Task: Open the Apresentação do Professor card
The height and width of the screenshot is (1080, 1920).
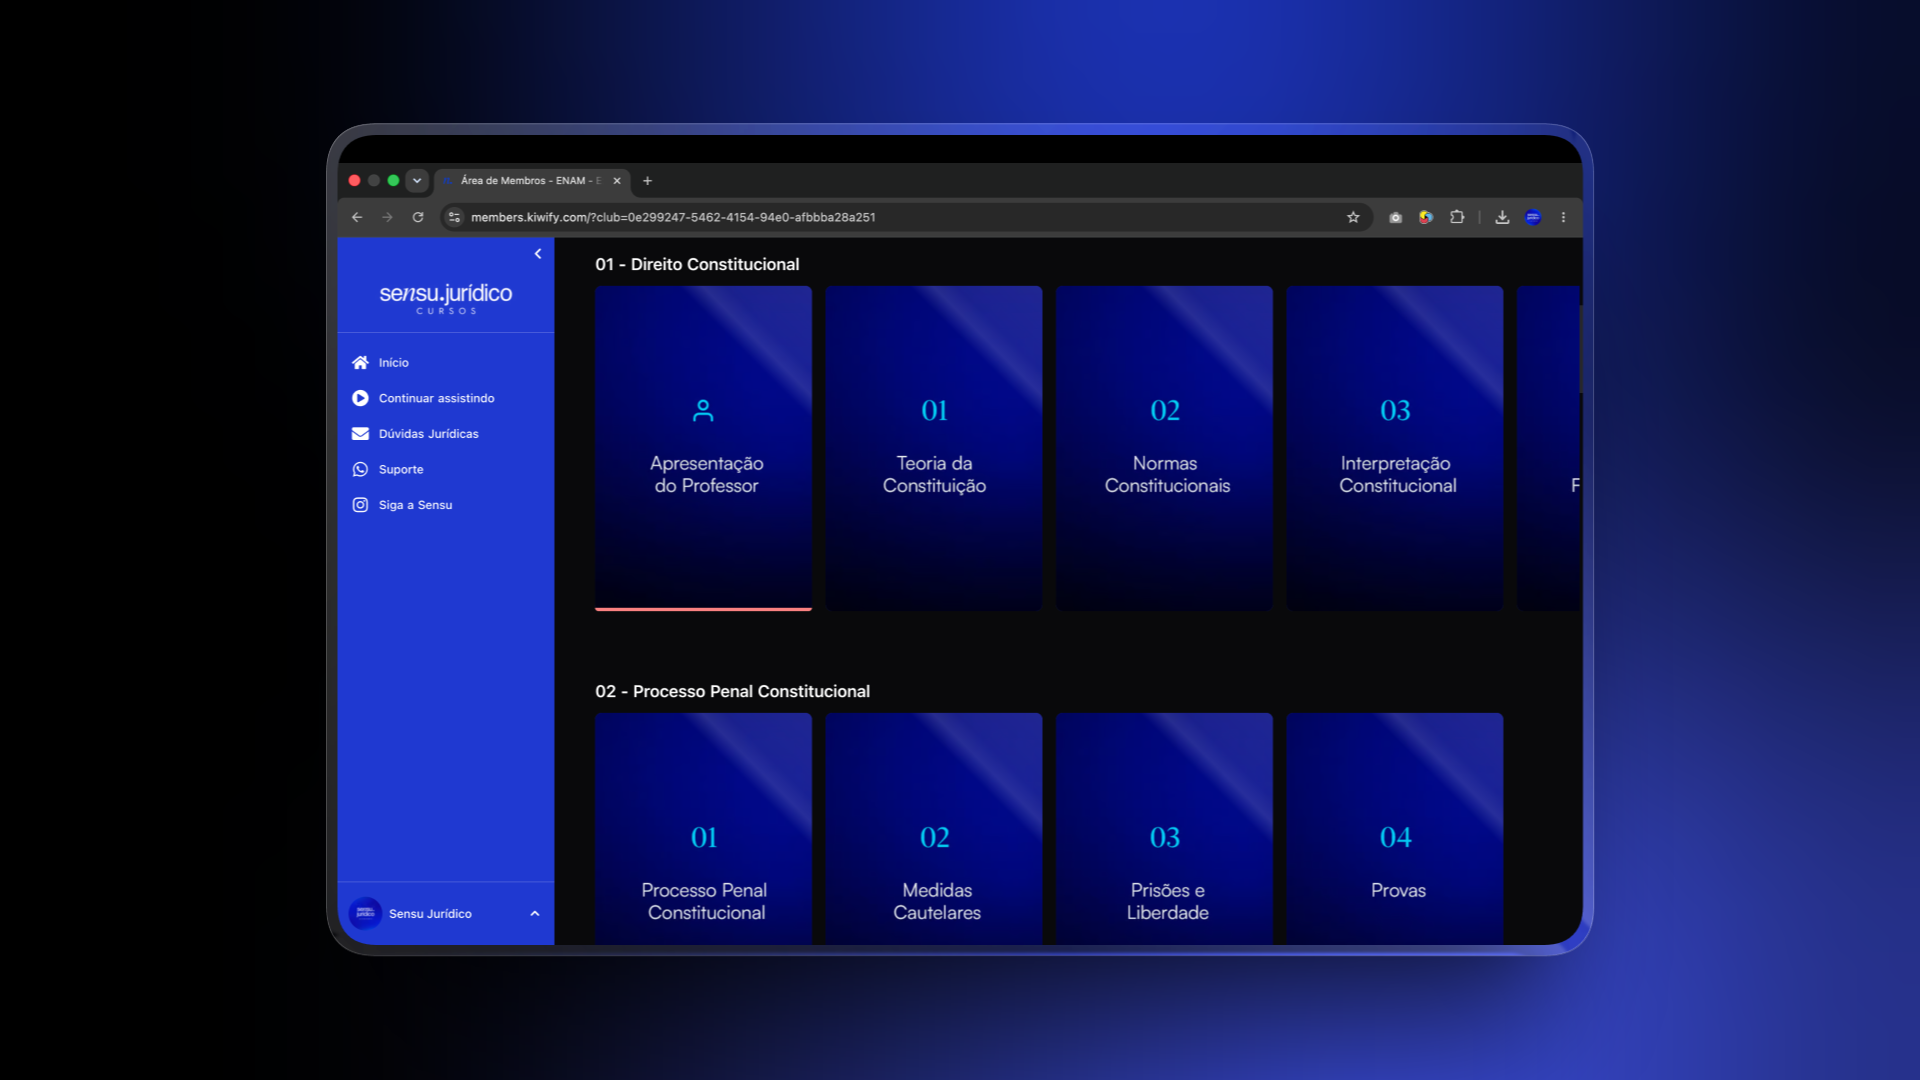Action: click(704, 448)
